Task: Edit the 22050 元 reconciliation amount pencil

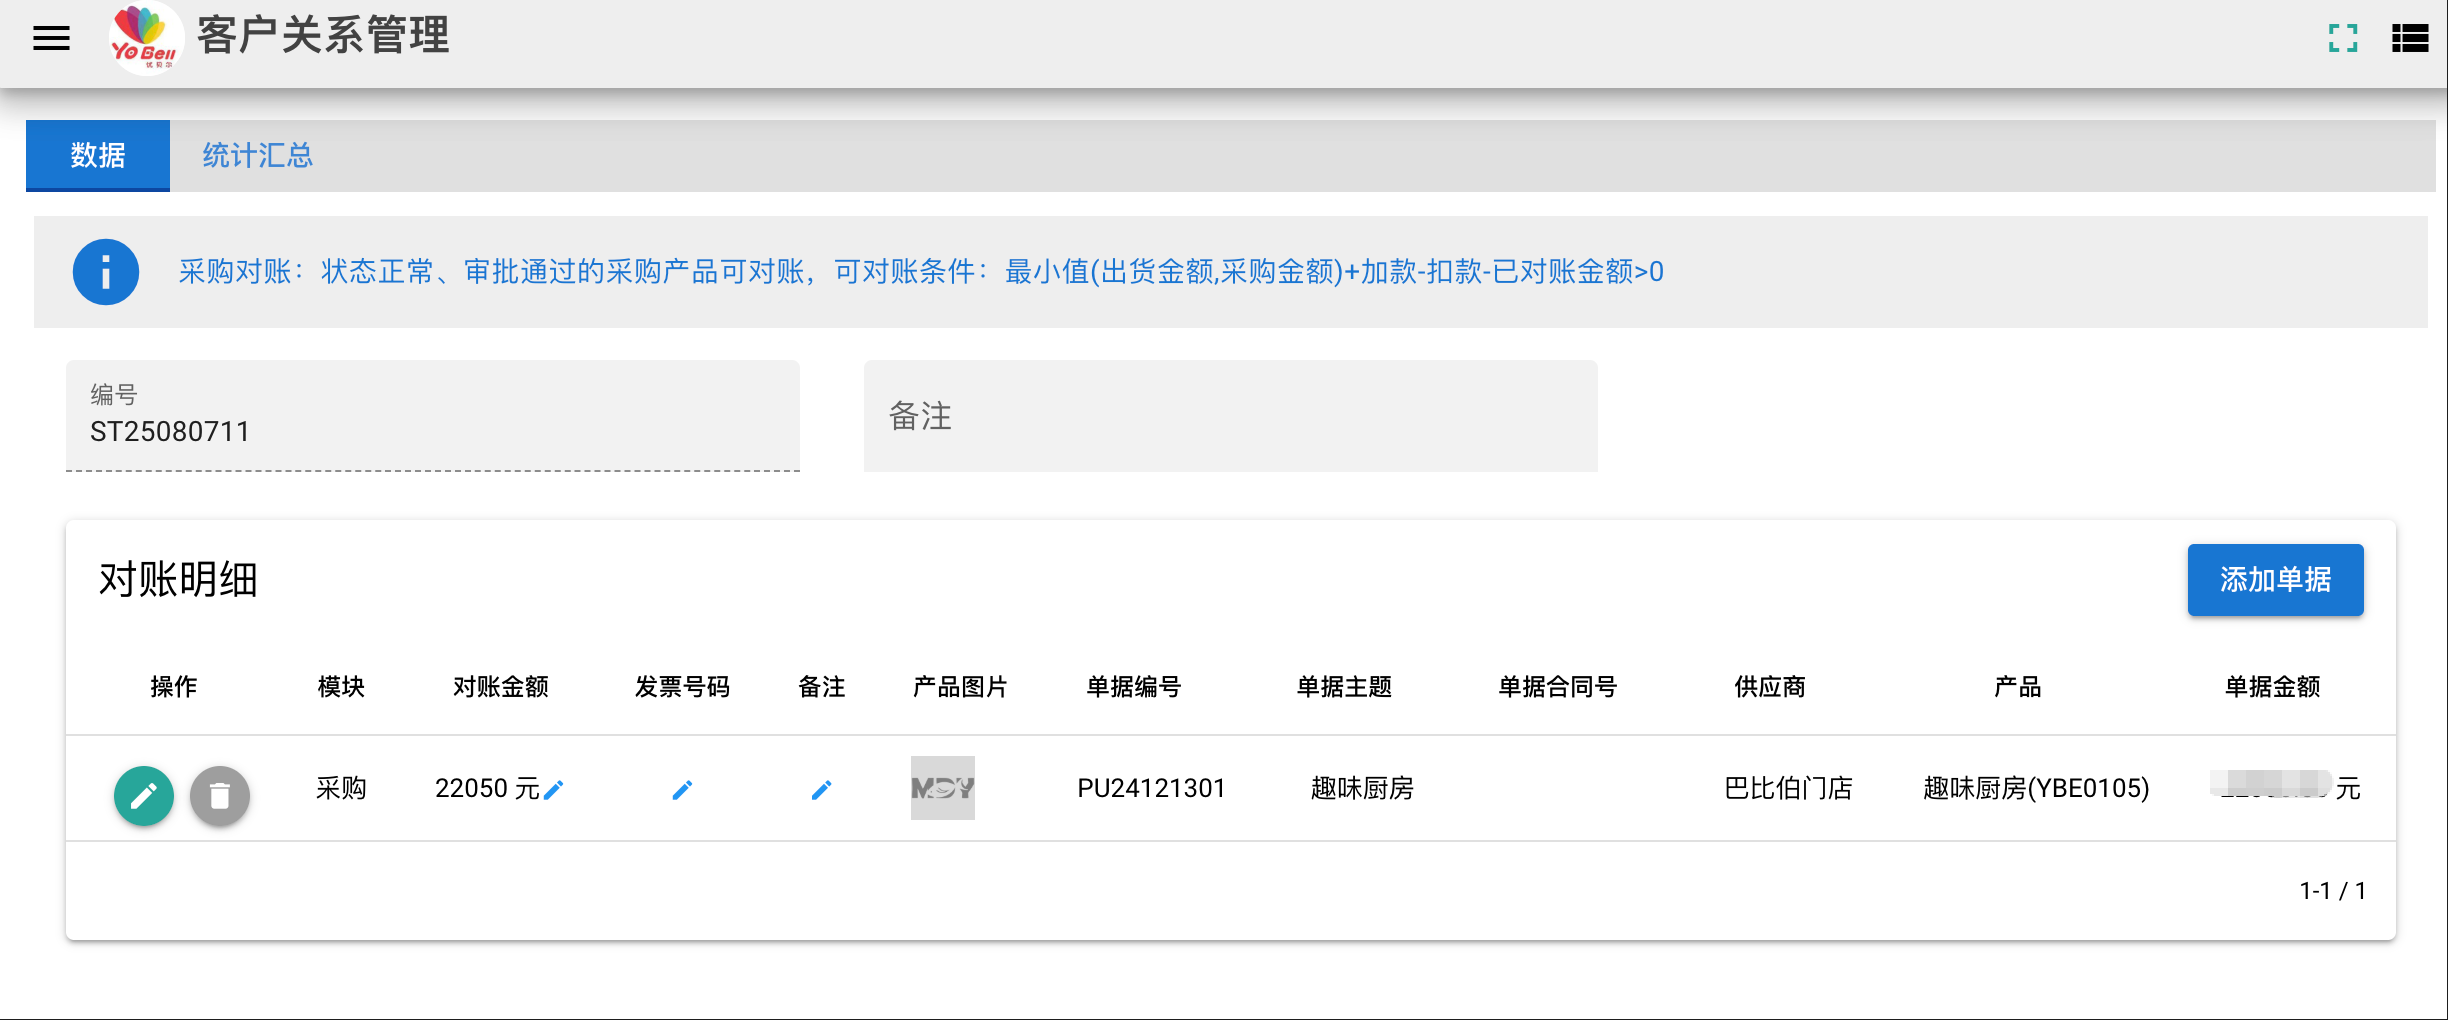Action: tap(553, 790)
